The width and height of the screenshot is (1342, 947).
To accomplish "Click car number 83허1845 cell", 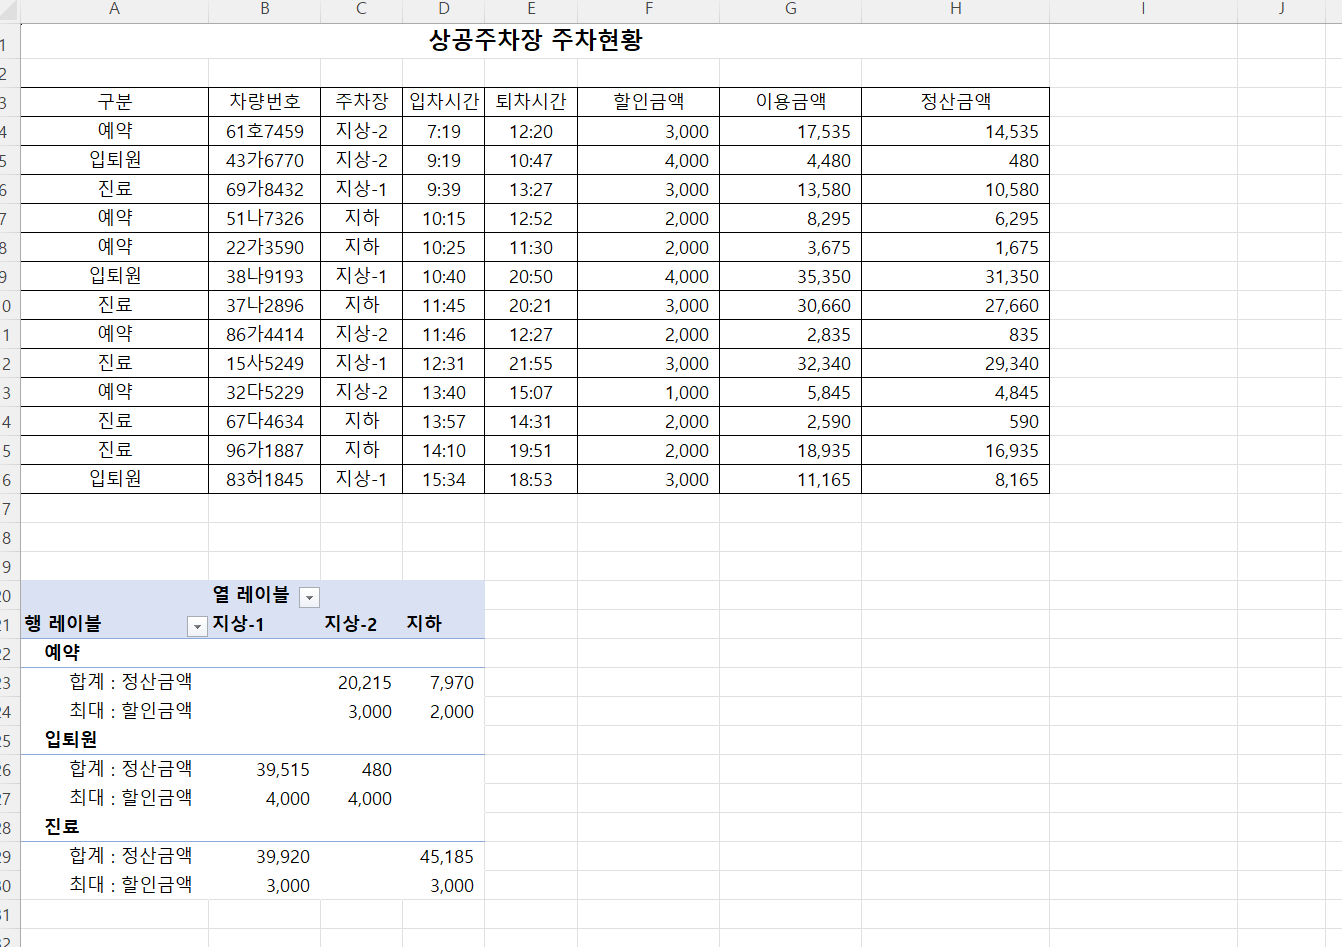I will [x=264, y=479].
